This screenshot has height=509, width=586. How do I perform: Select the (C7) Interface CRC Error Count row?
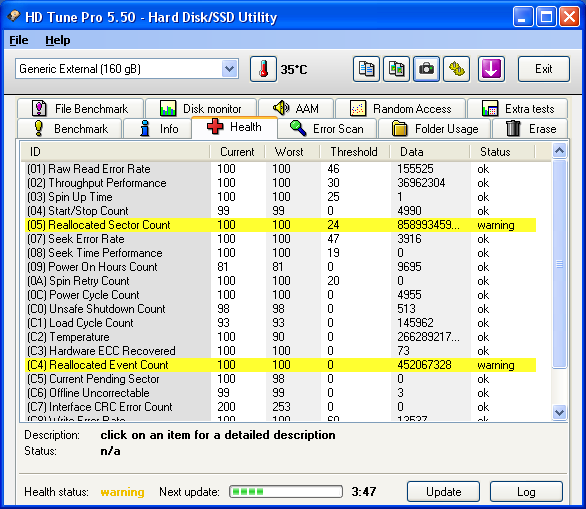pyautogui.click(x=281, y=407)
